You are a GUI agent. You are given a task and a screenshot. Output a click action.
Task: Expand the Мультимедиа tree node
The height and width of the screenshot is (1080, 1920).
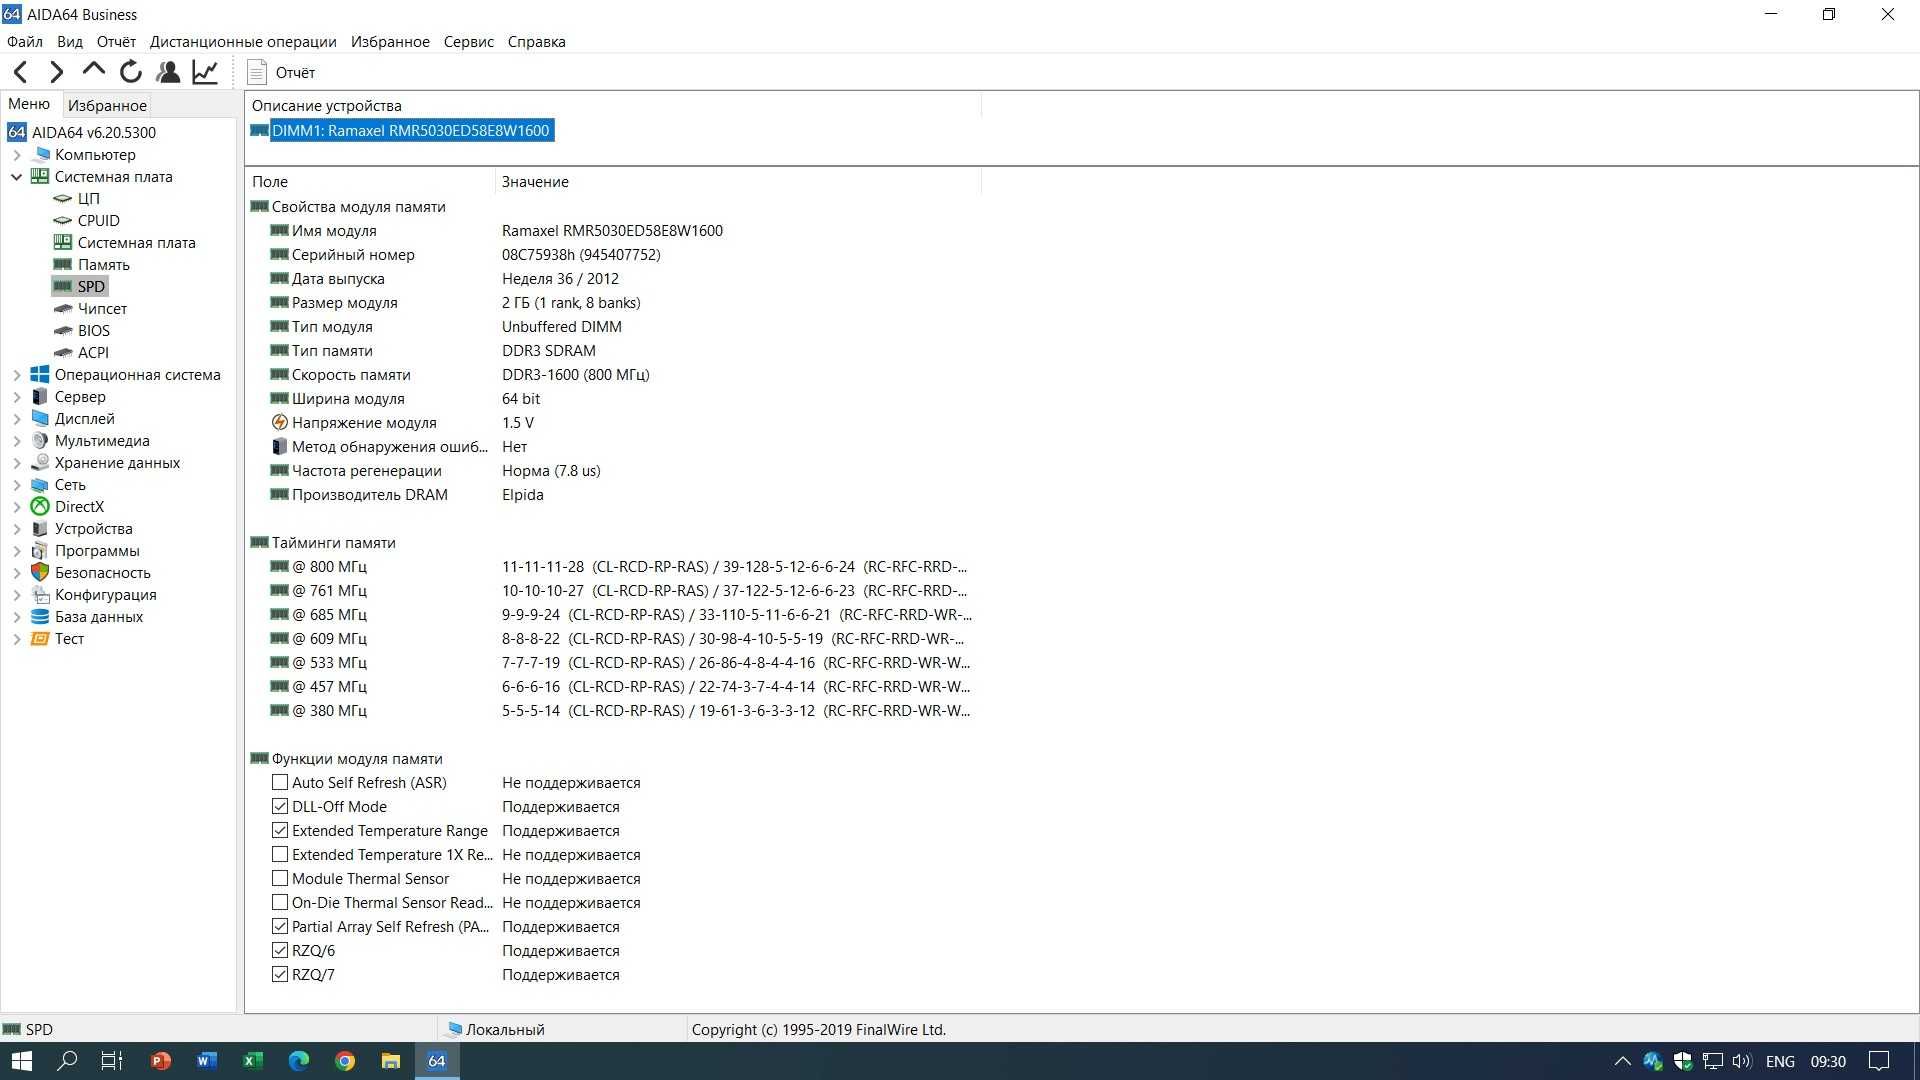[x=17, y=441]
